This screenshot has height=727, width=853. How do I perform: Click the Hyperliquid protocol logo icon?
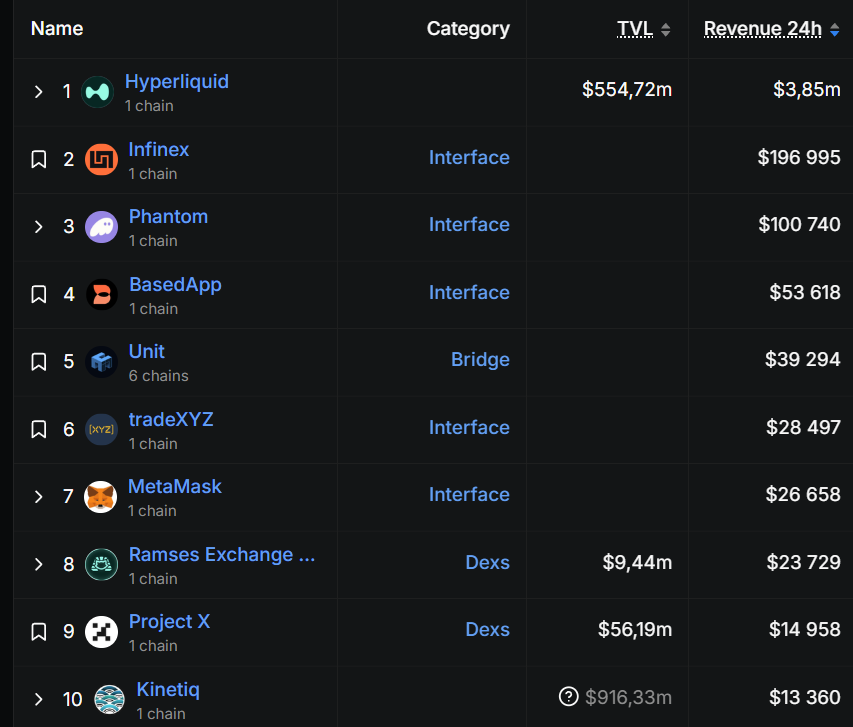(97, 92)
